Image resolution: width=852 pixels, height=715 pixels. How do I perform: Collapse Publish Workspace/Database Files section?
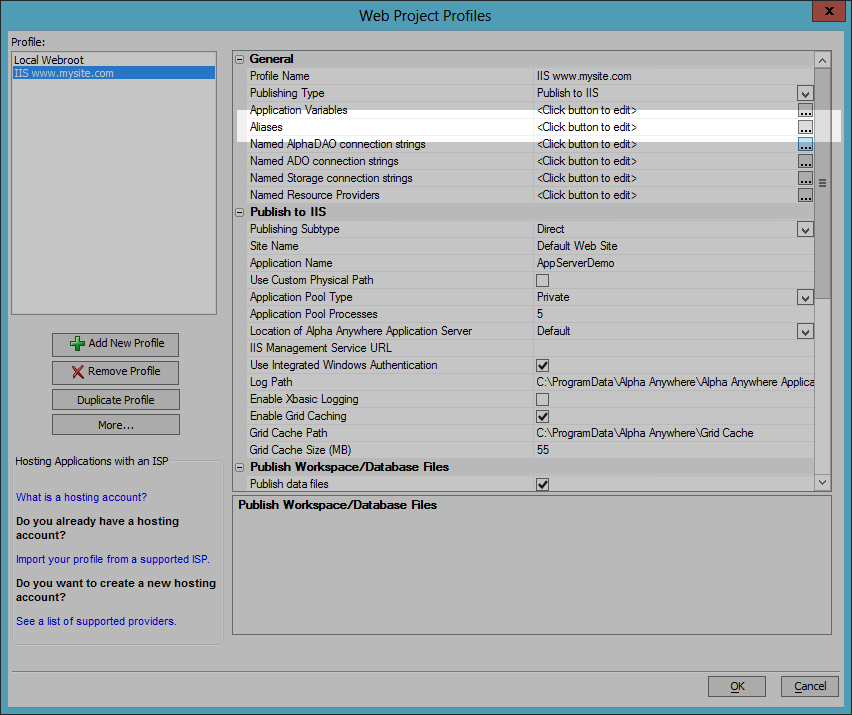240,467
